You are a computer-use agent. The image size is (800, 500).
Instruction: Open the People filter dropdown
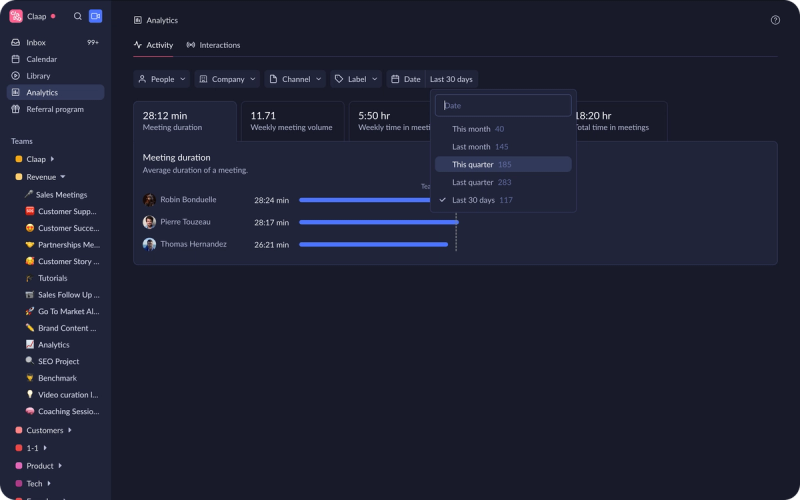tap(162, 79)
